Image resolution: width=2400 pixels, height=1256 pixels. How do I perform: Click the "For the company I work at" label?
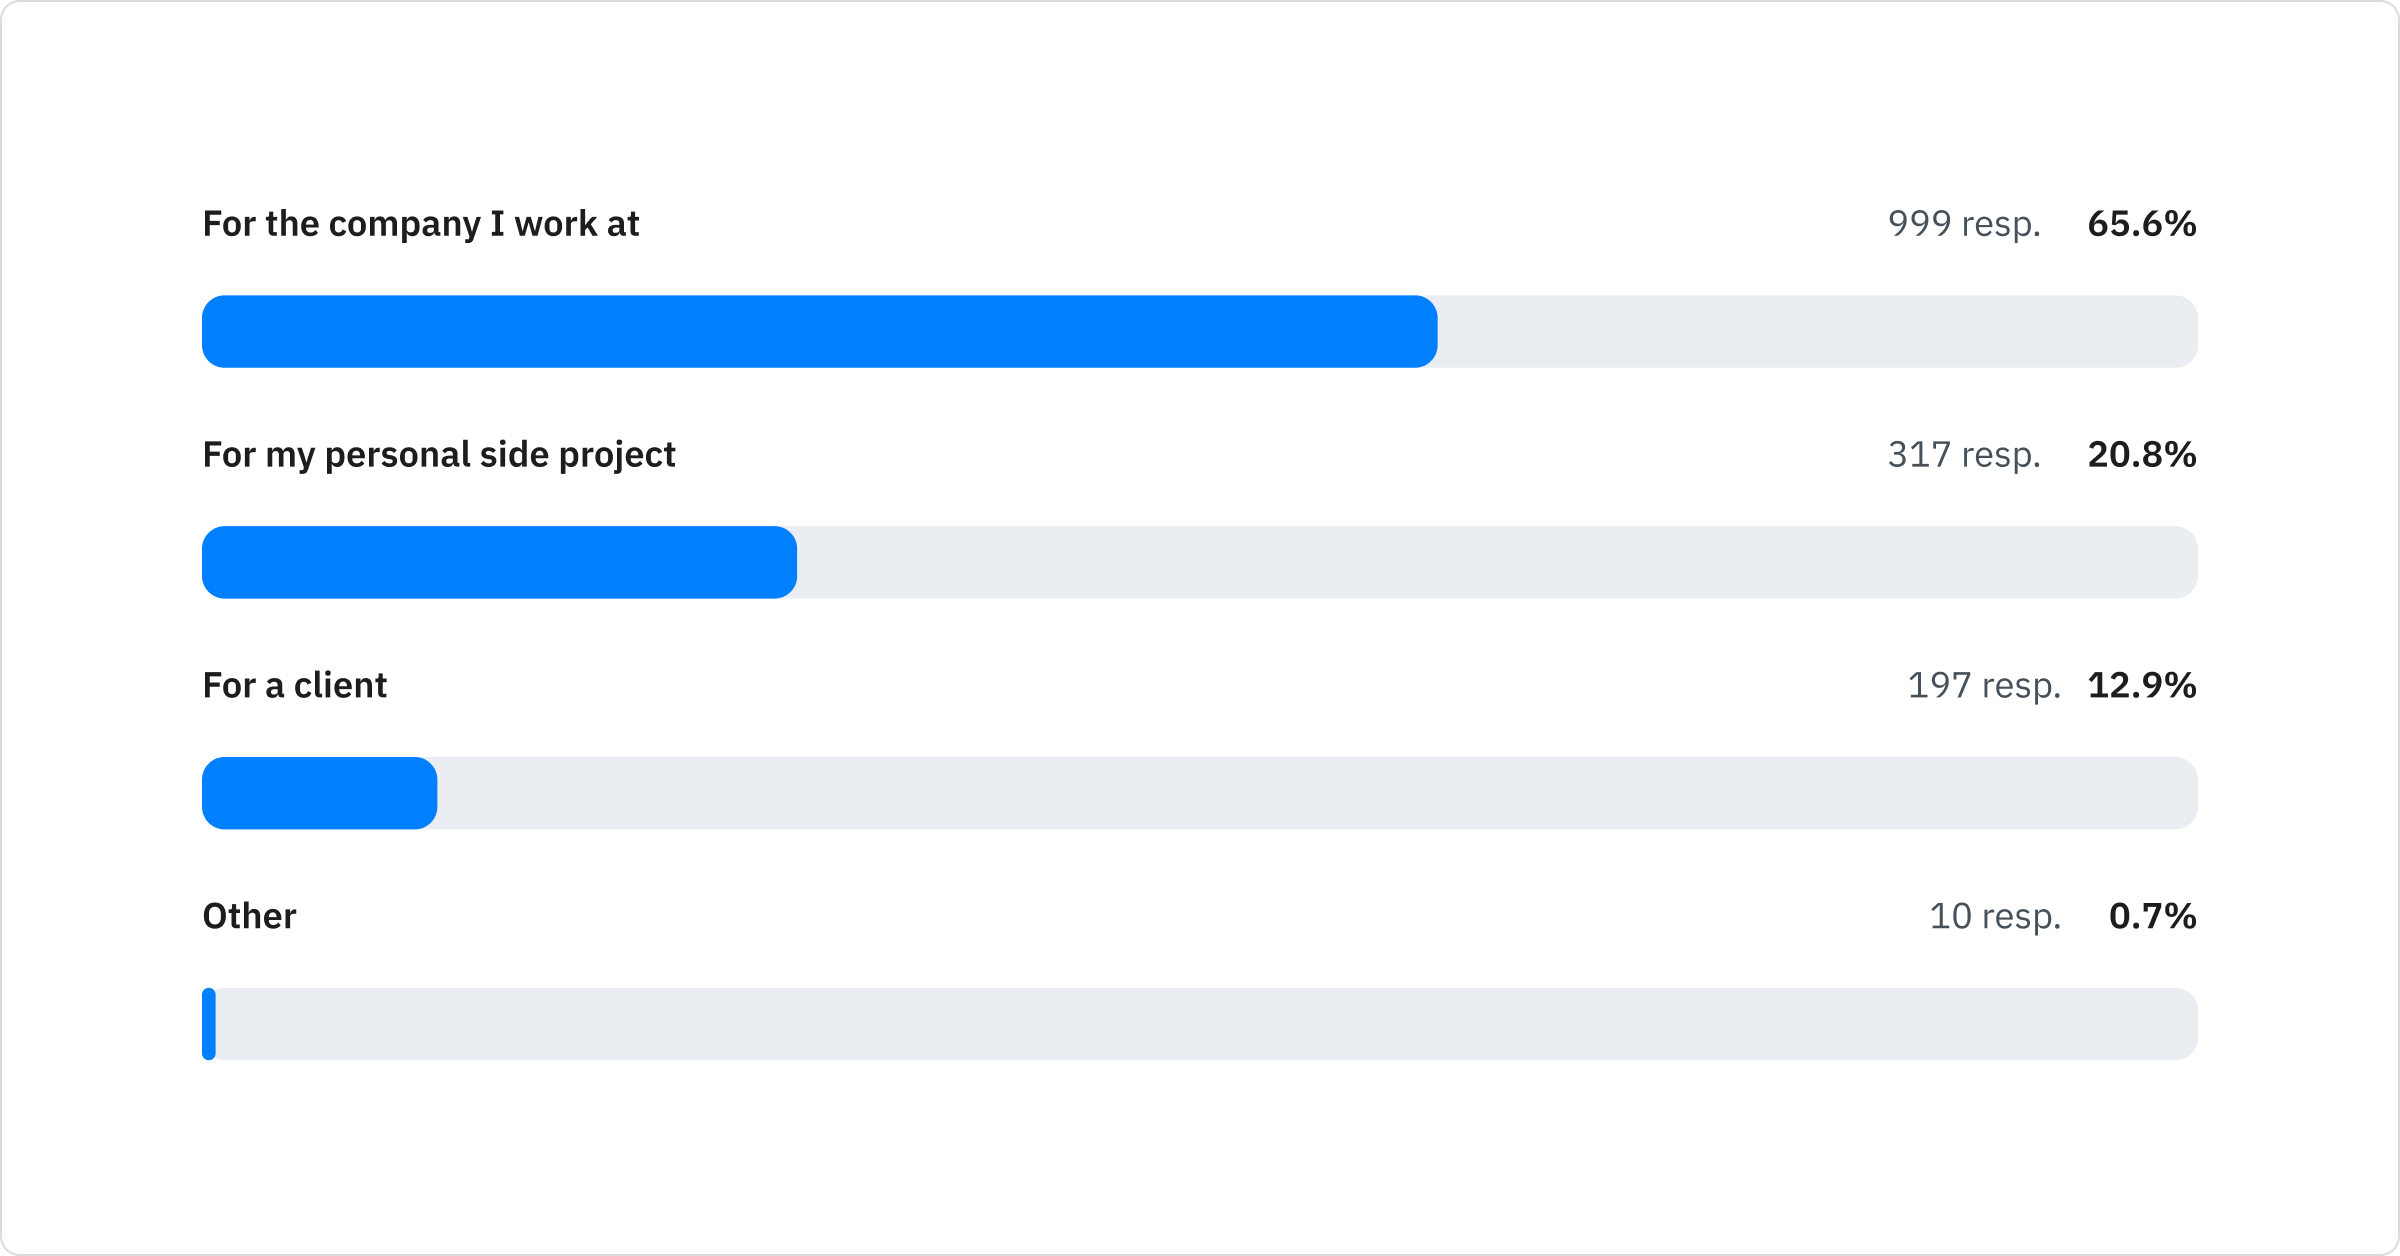420,224
